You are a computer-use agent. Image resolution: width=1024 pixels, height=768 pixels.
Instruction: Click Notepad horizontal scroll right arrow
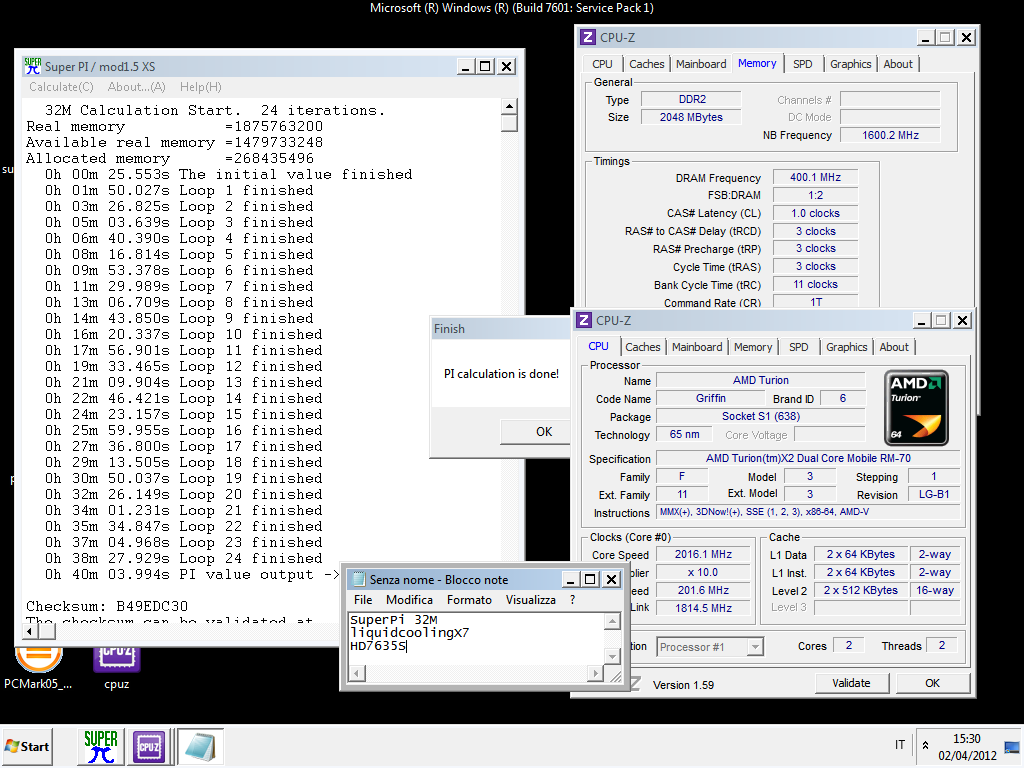pyautogui.click(x=594, y=673)
